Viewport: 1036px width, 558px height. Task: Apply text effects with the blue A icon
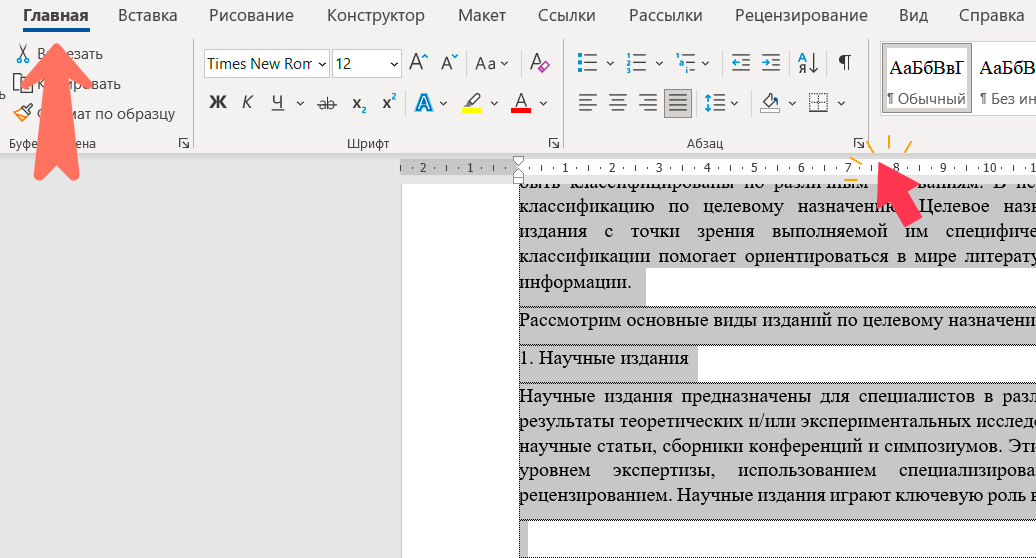point(424,102)
